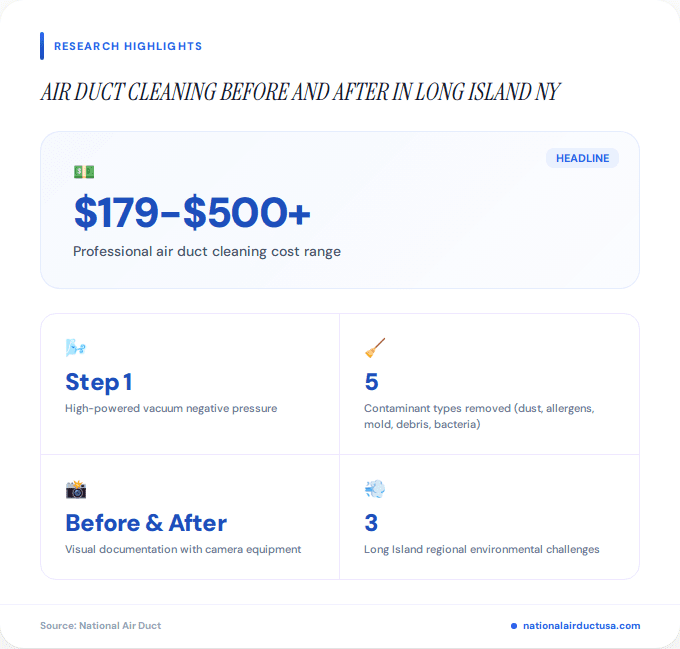Image resolution: width=680 pixels, height=649 pixels.
Task: Click the Air Duct Cleaning title heading
Action: (300, 92)
